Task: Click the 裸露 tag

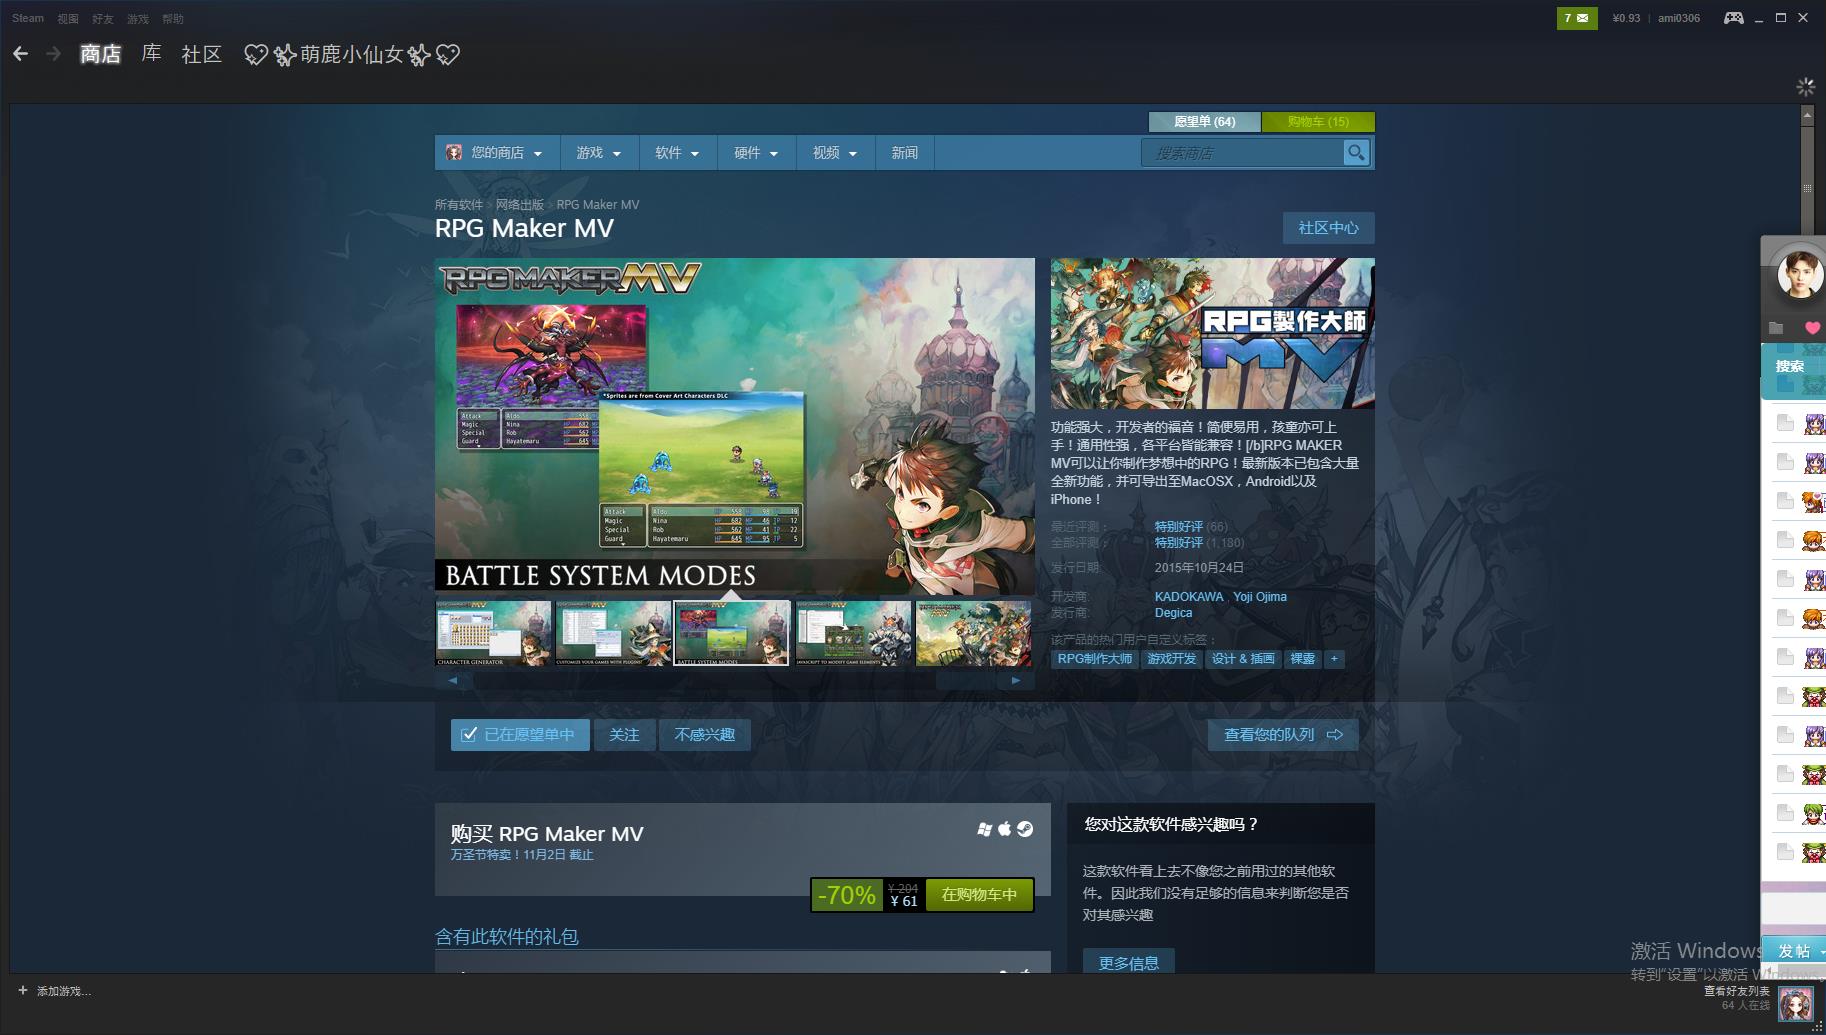Action: (1302, 659)
